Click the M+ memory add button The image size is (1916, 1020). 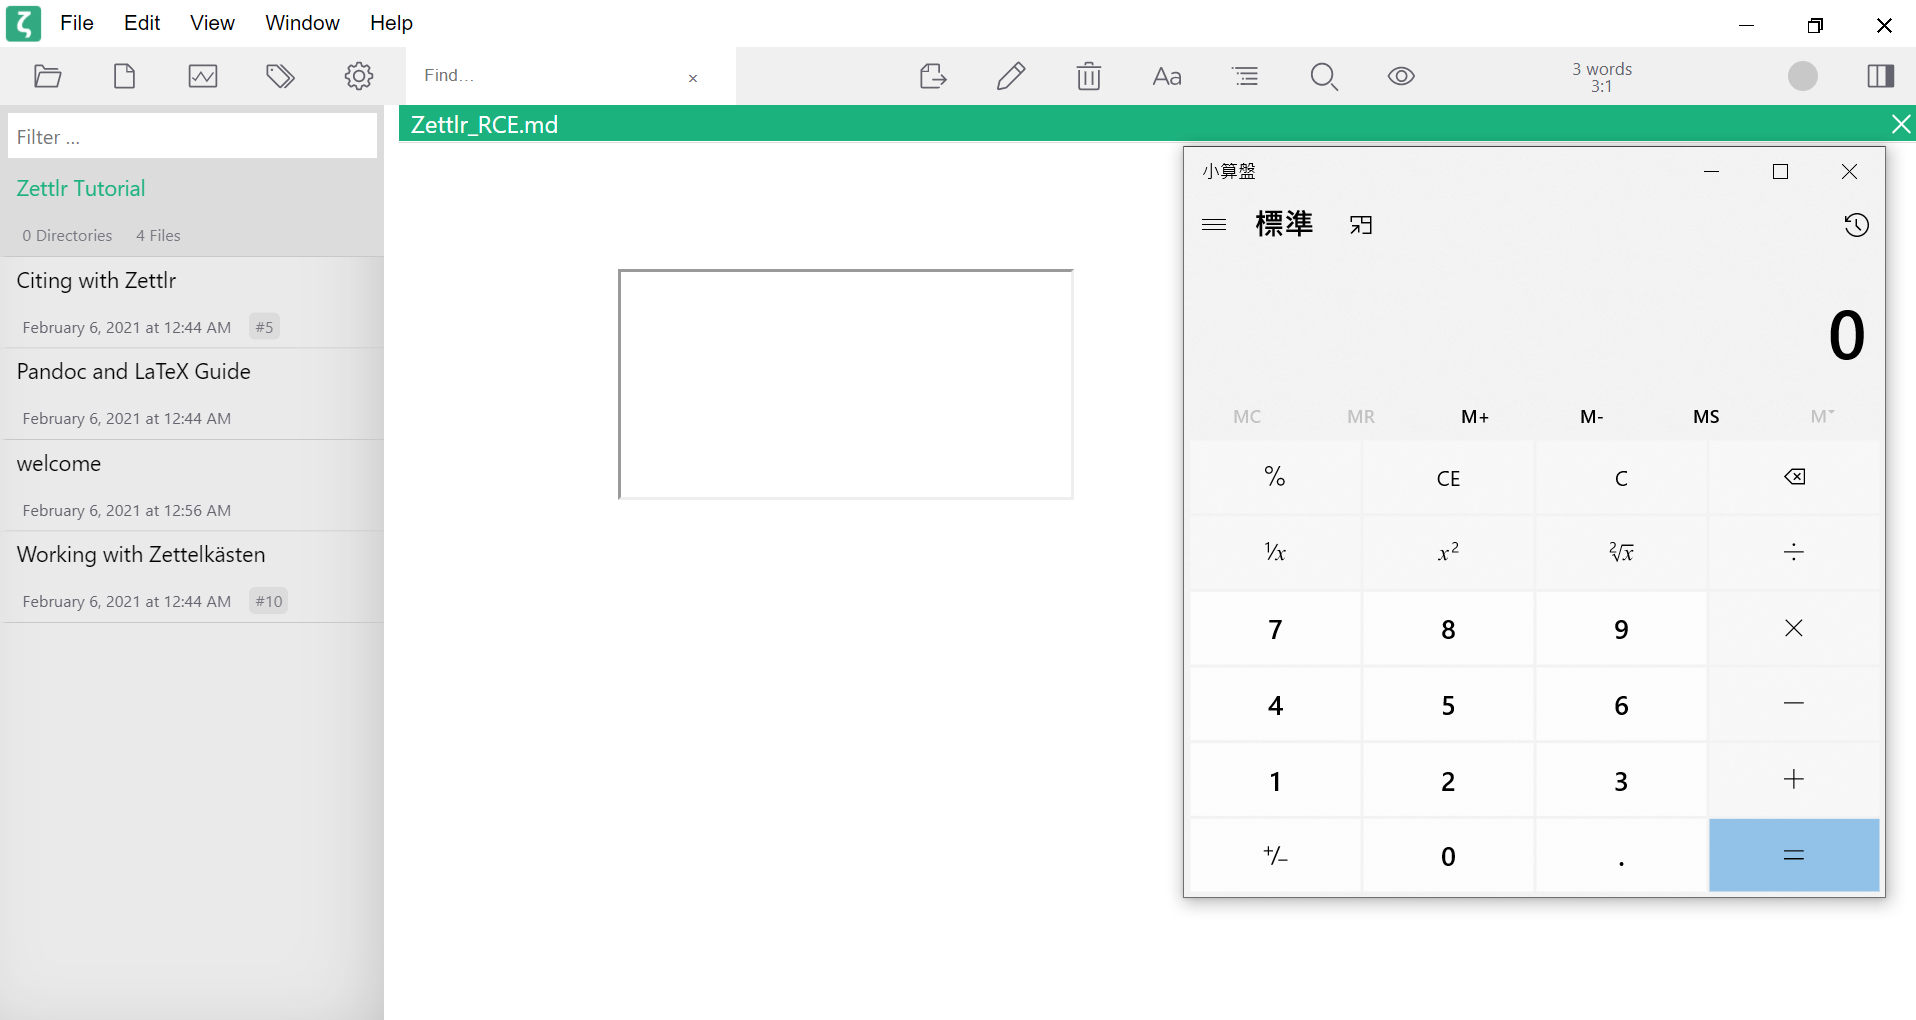point(1475,417)
